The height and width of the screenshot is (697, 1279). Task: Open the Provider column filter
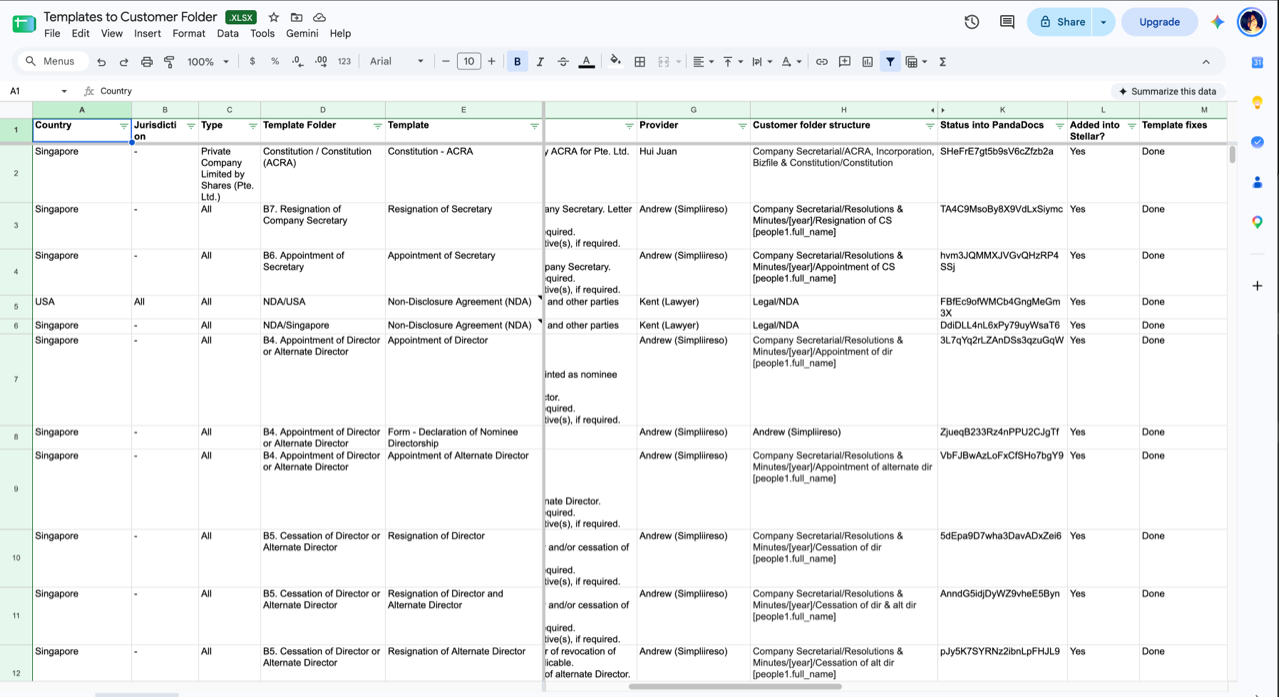(742, 126)
